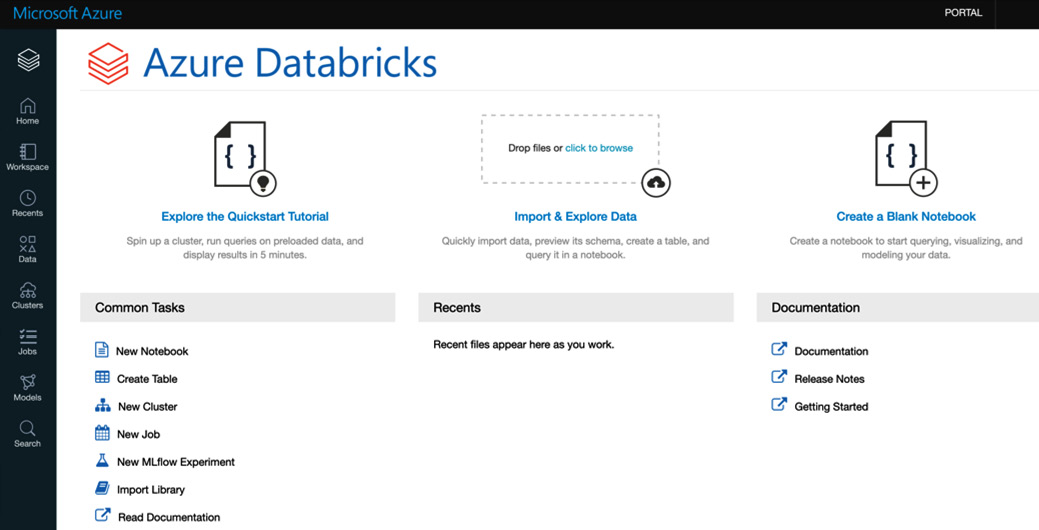Image resolution: width=1039 pixels, height=530 pixels.
Task: Select New MLflow Experiment task text
Action: click(176, 462)
